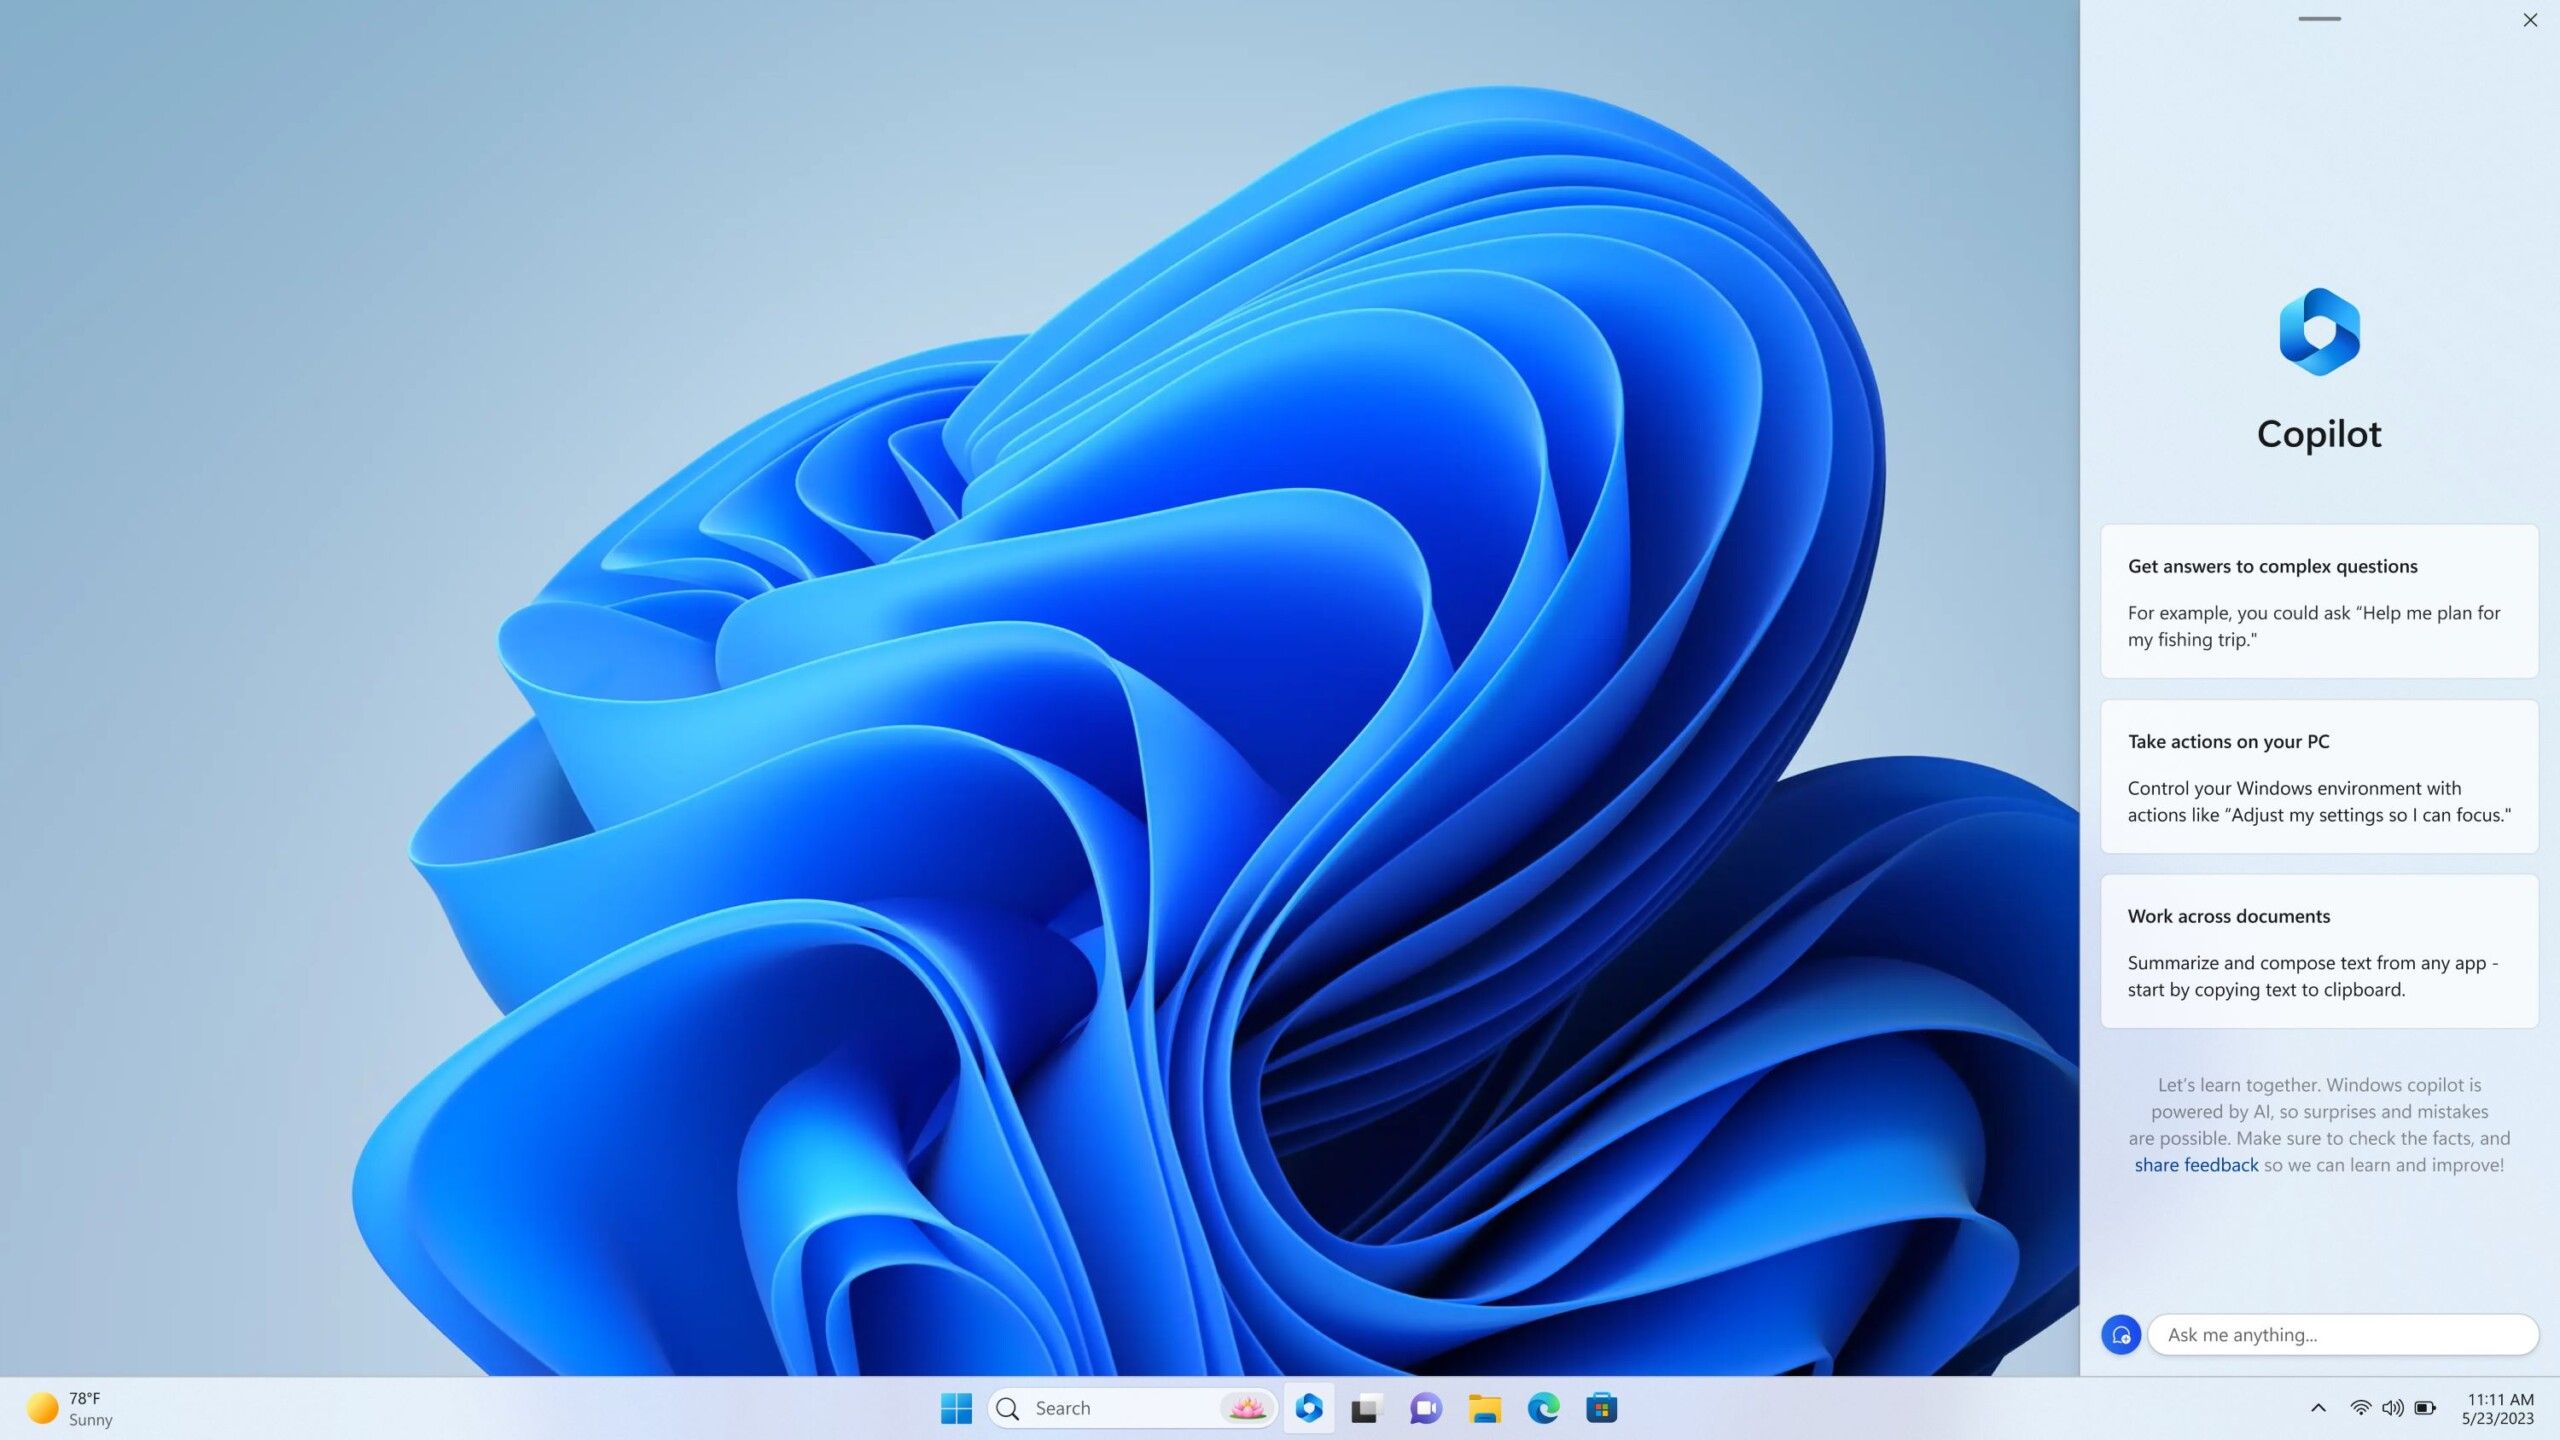Toggle battery status indicator in tray

point(2423,1408)
